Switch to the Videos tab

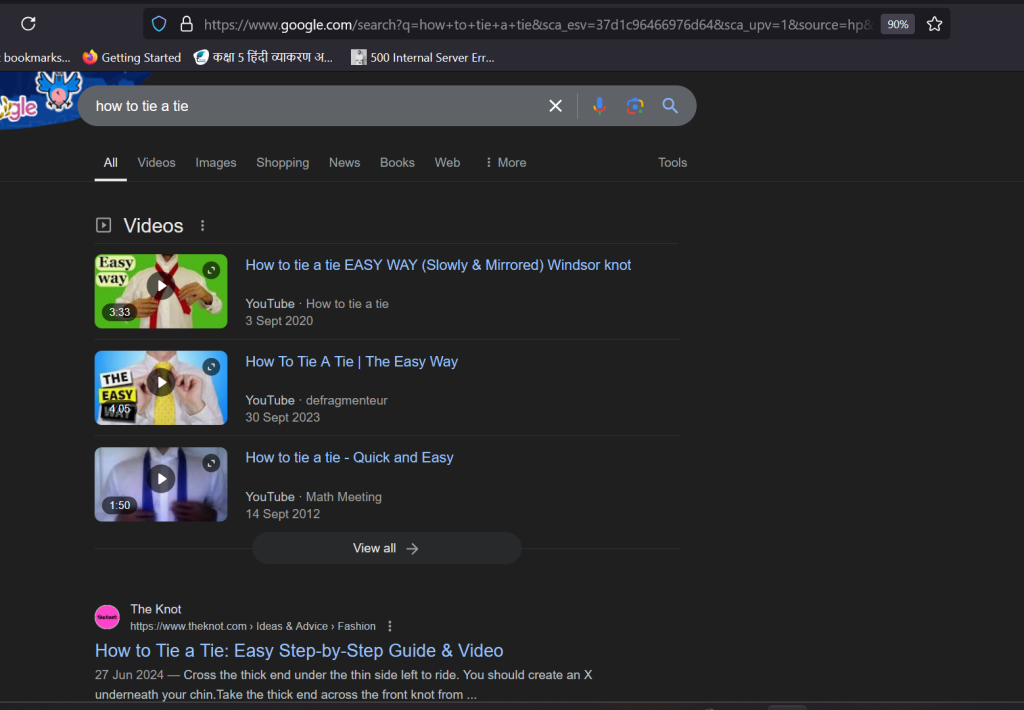tap(156, 163)
